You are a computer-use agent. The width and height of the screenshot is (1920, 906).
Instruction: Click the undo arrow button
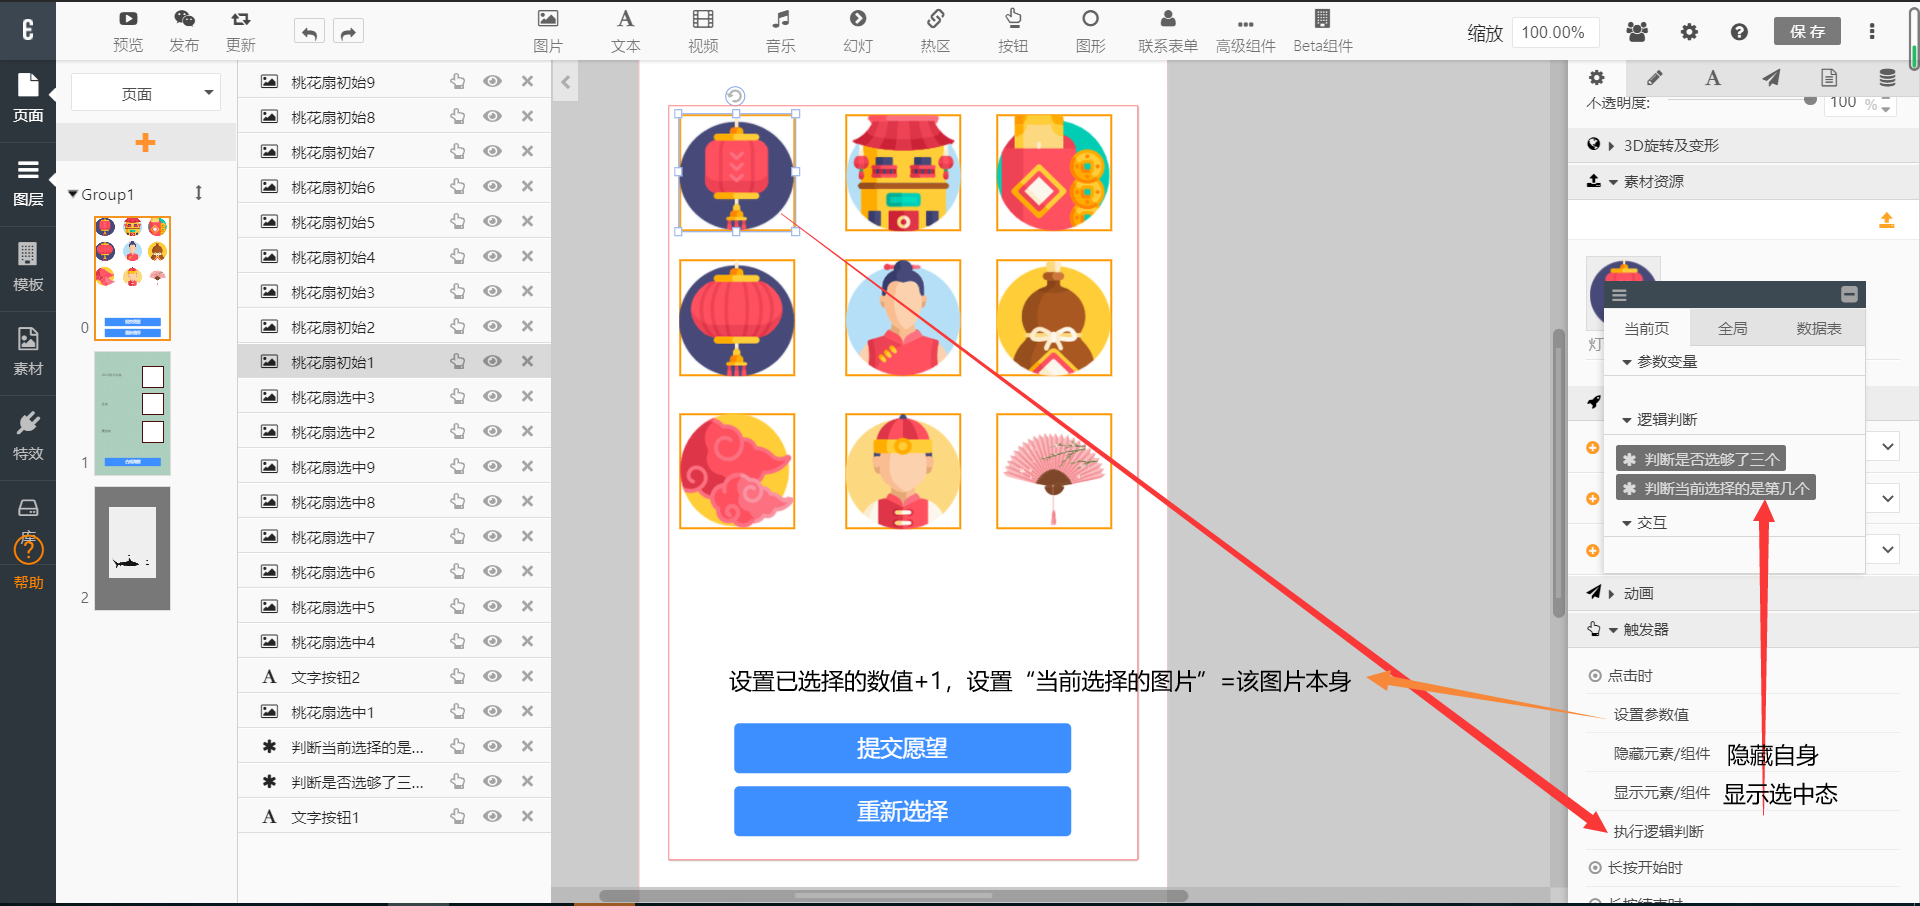pyautogui.click(x=309, y=33)
